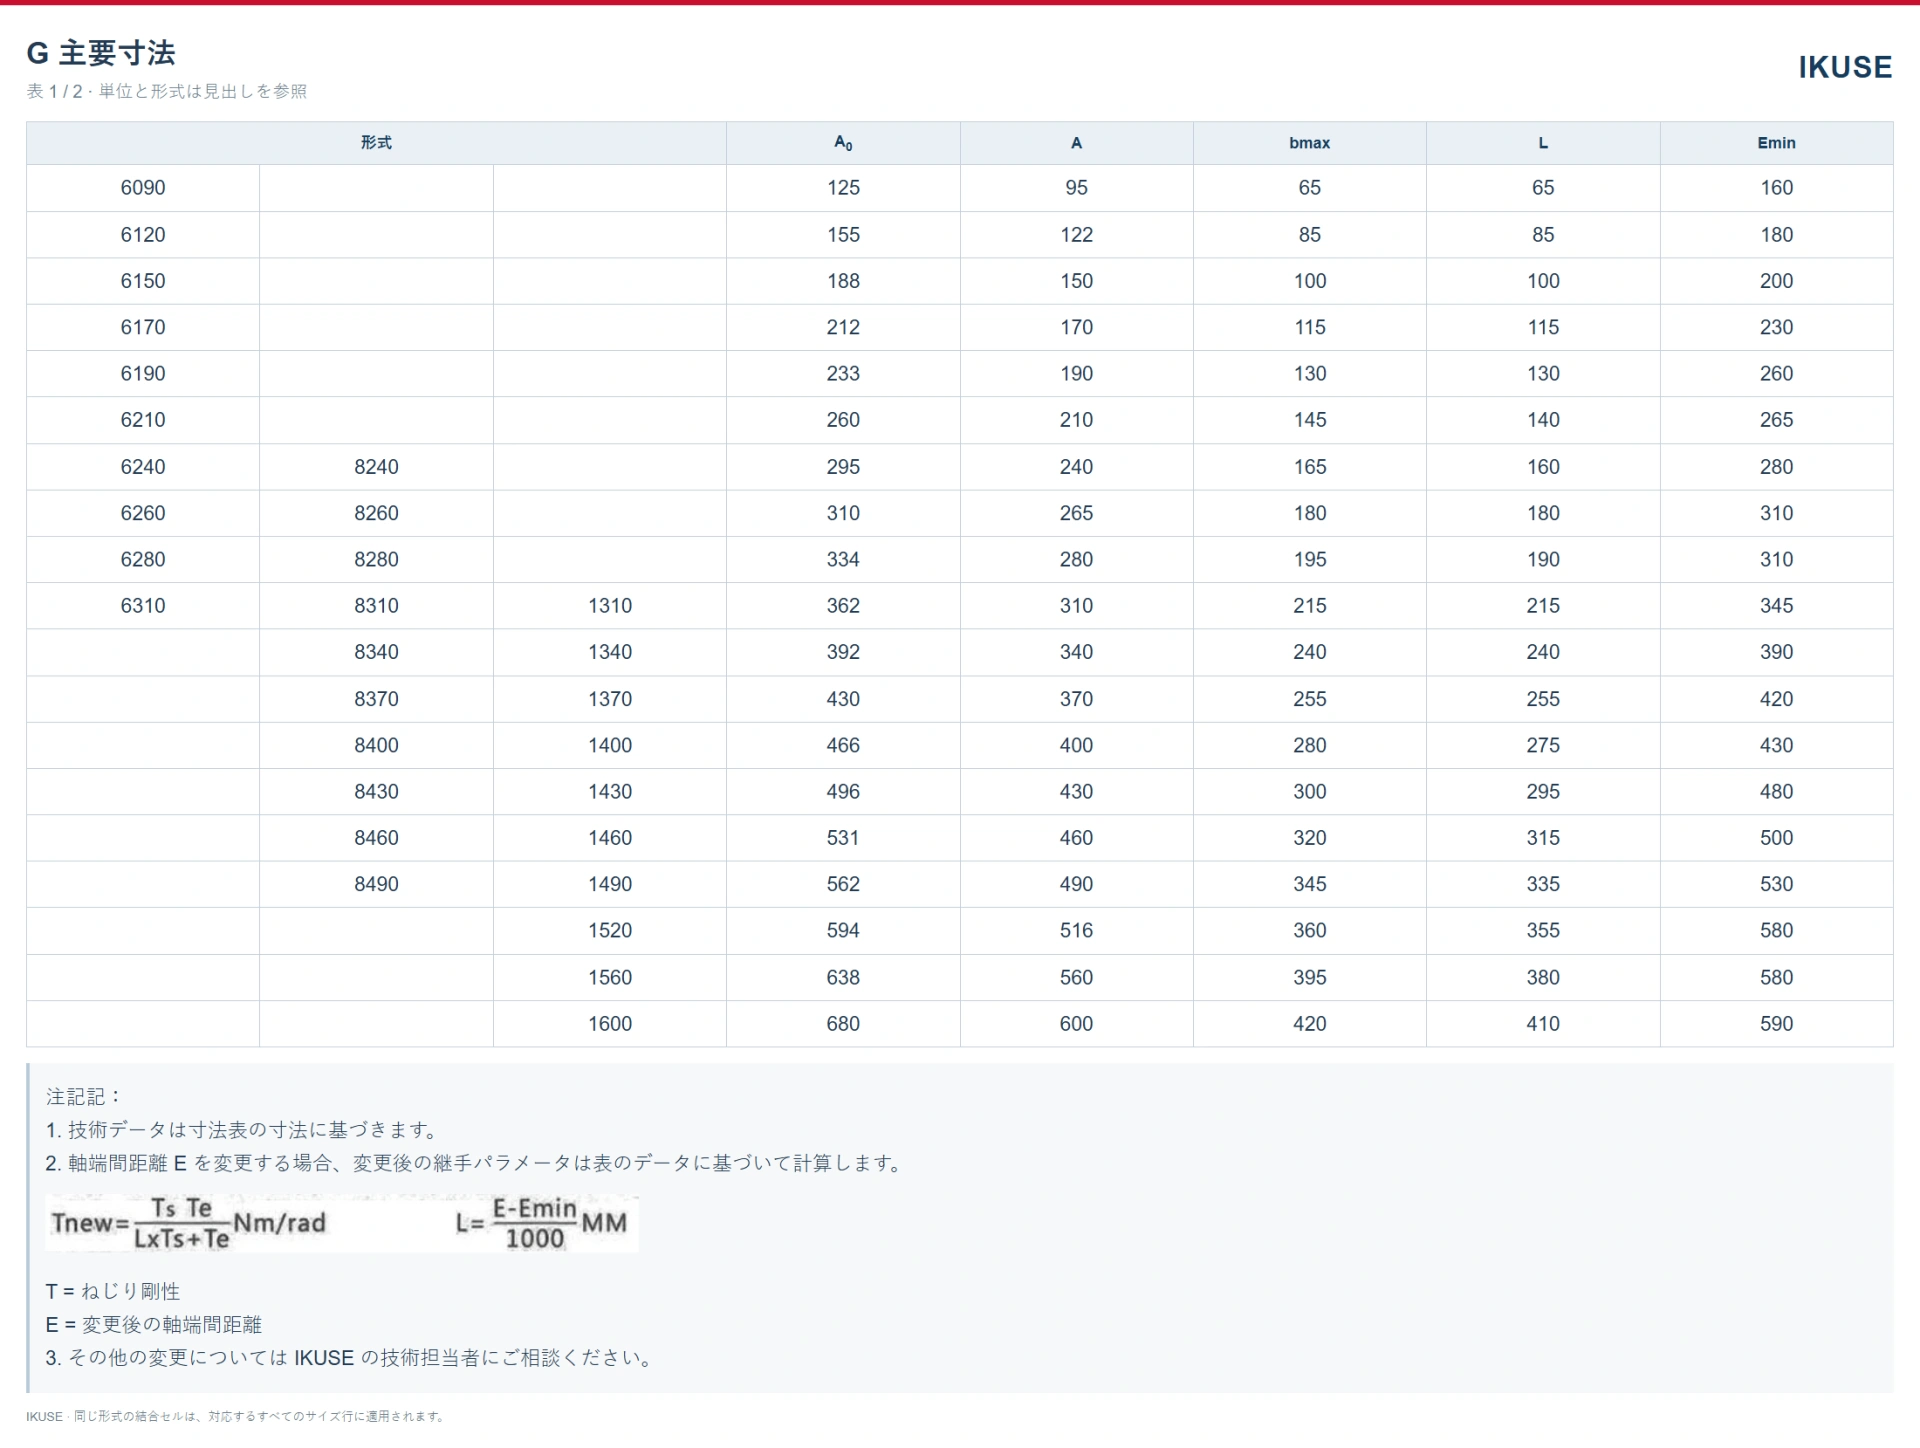
Task: Click Emin value 345
Action: [x=1777, y=606]
